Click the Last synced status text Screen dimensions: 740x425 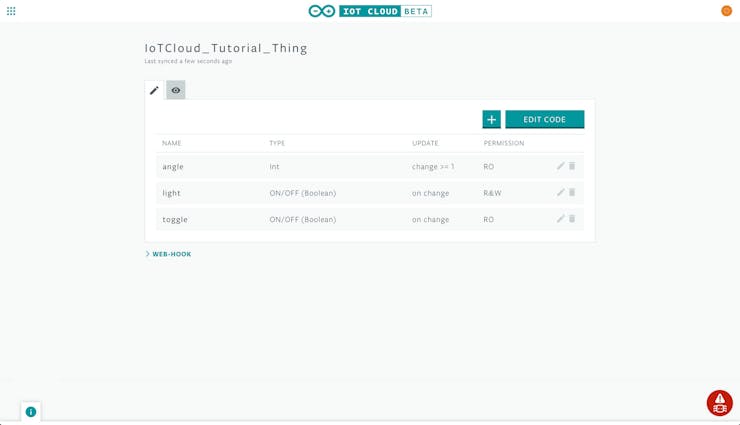coord(188,61)
